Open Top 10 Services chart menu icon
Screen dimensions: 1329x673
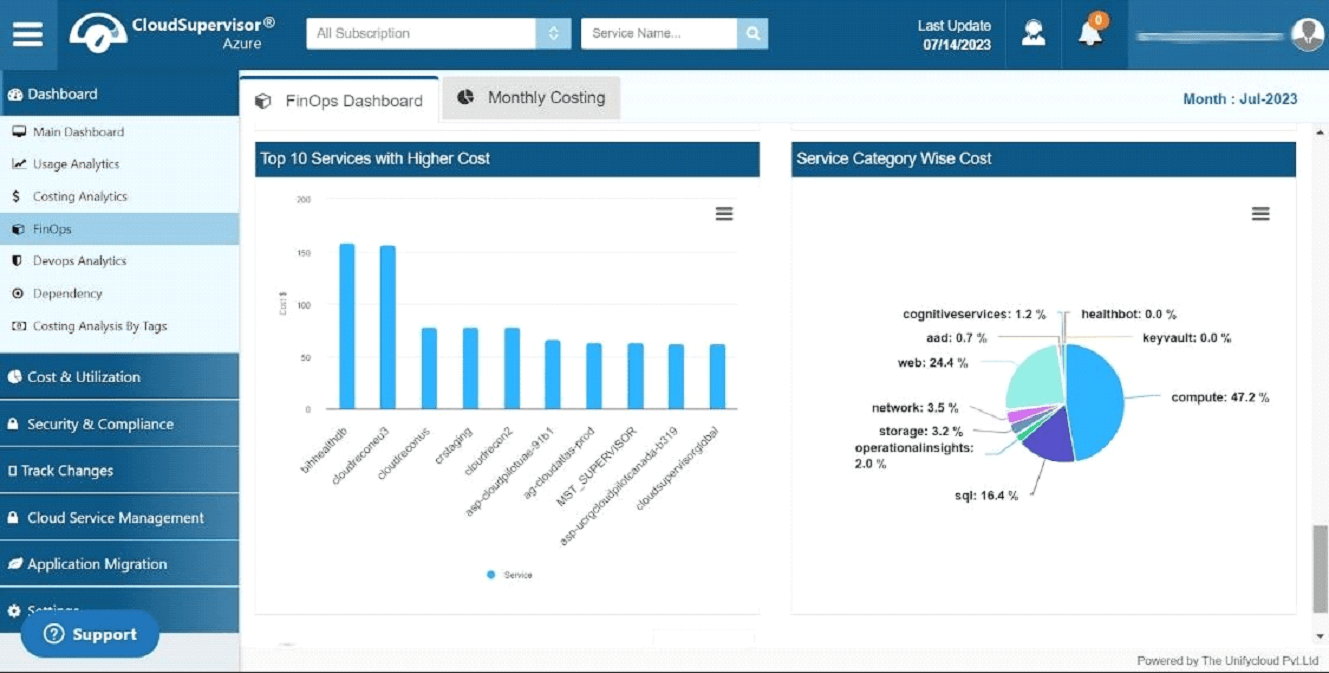[x=724, y=213]
